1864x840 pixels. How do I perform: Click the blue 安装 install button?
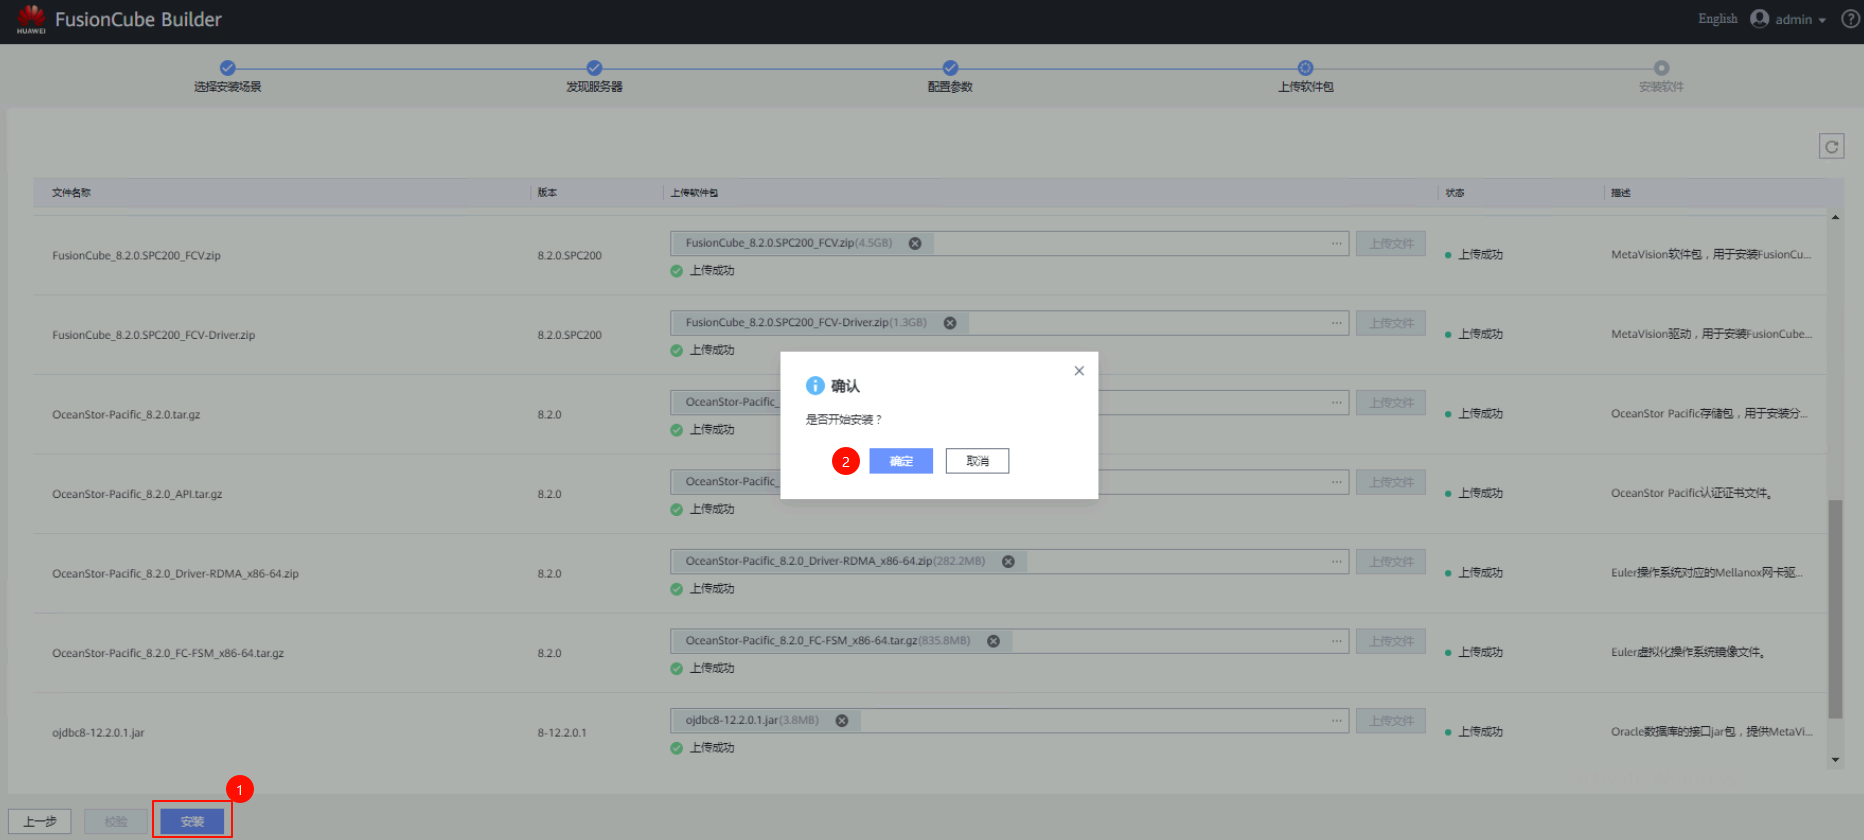tap(192, 821)
